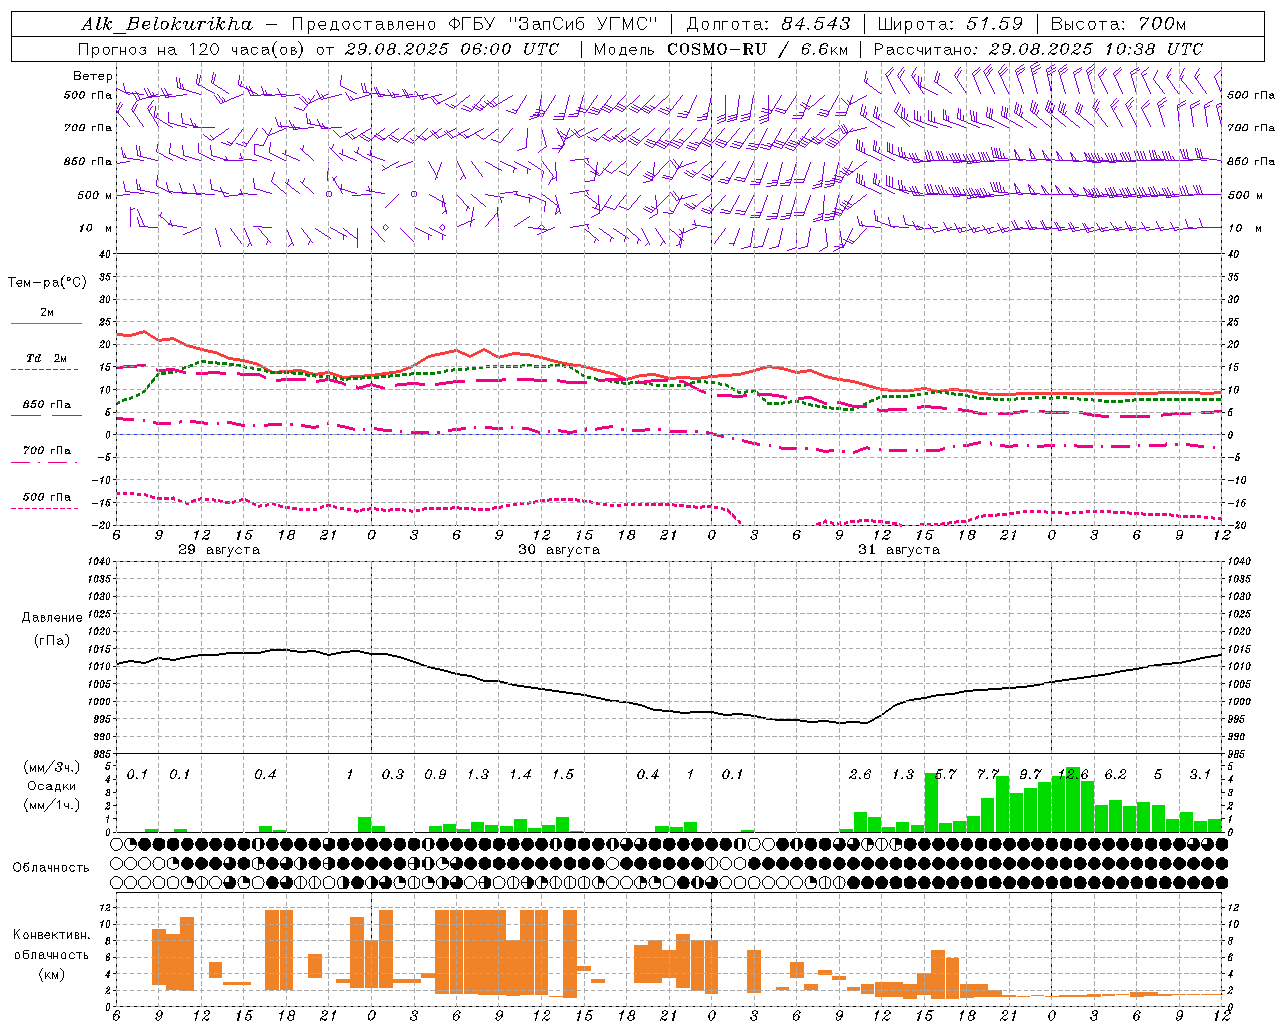Click the 0.3 precipitation value
This screenshot has width=1280, height=1024.
point(393,775)
